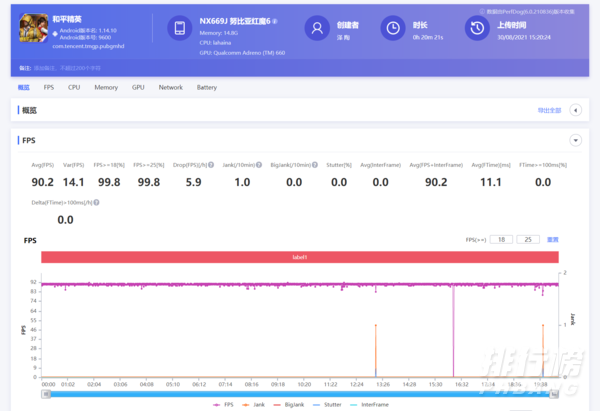
Task: Click the FPS threshold field showing 18
Action: click(x=501, y=240)
